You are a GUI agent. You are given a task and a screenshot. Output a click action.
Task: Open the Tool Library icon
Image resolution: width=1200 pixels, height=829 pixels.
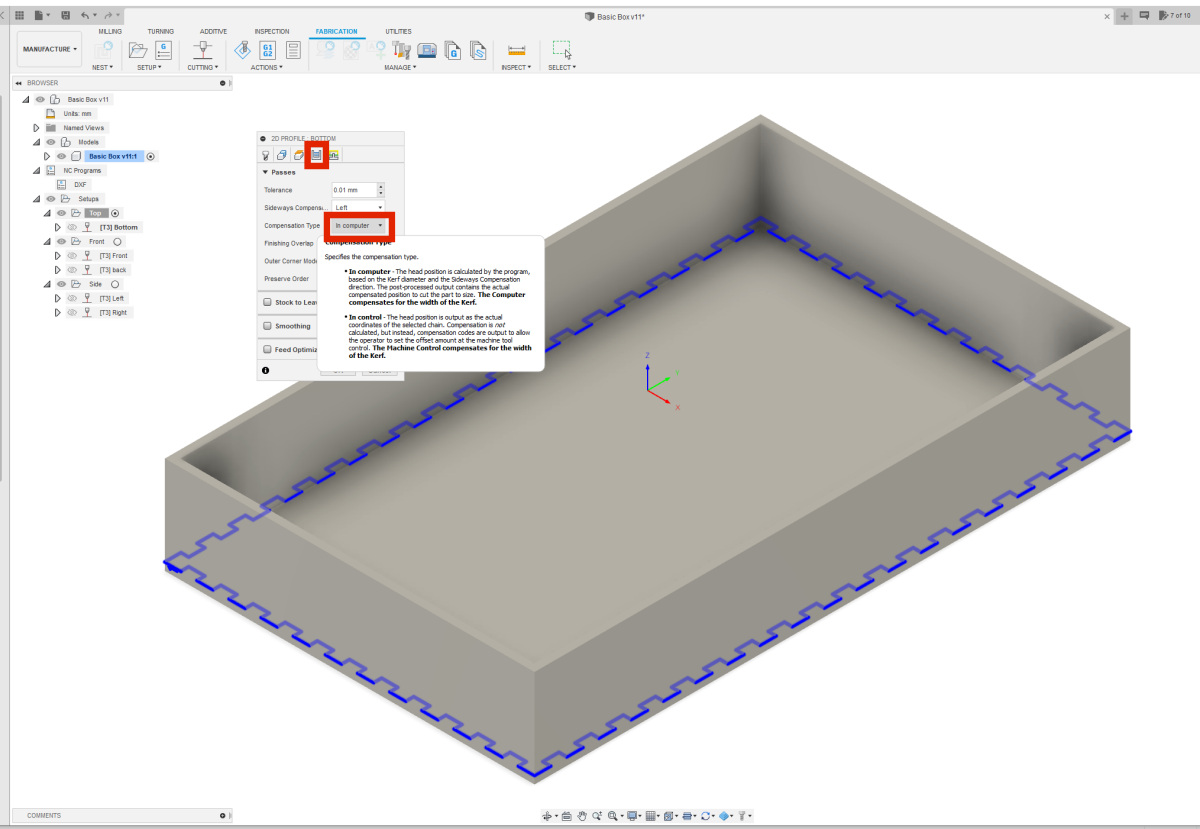(402, 50)
